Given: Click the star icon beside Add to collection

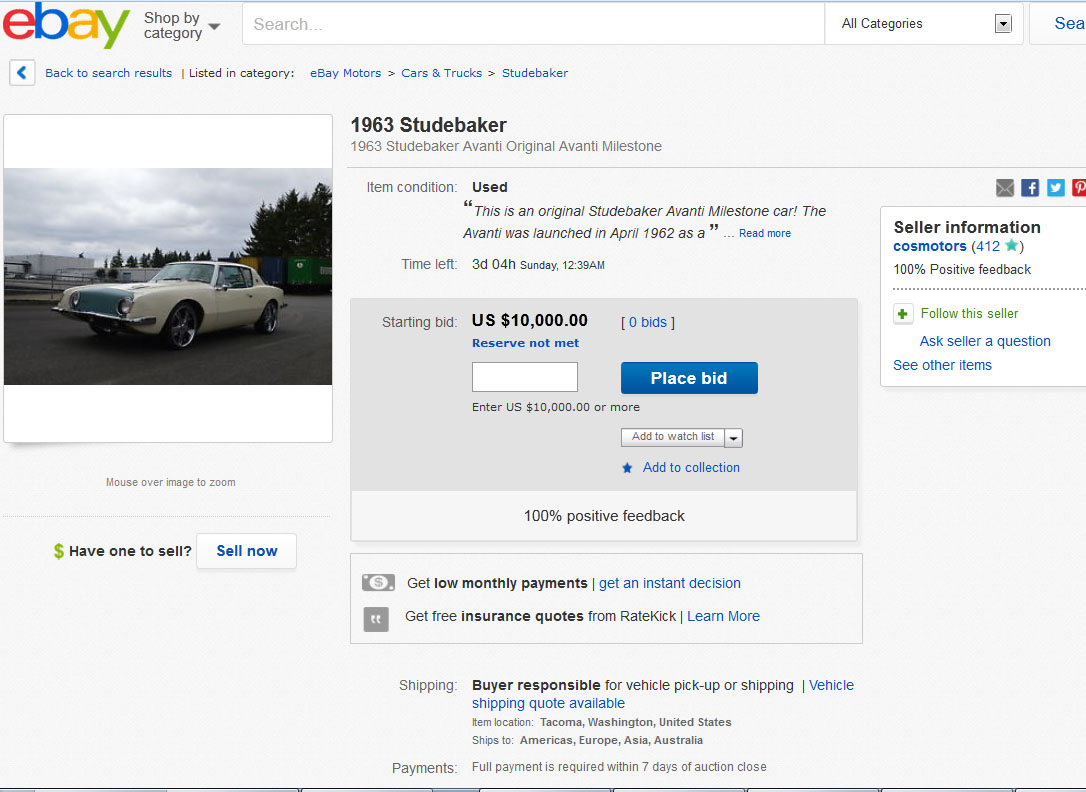Looking at the screenshot, I should tap(627, 468).
